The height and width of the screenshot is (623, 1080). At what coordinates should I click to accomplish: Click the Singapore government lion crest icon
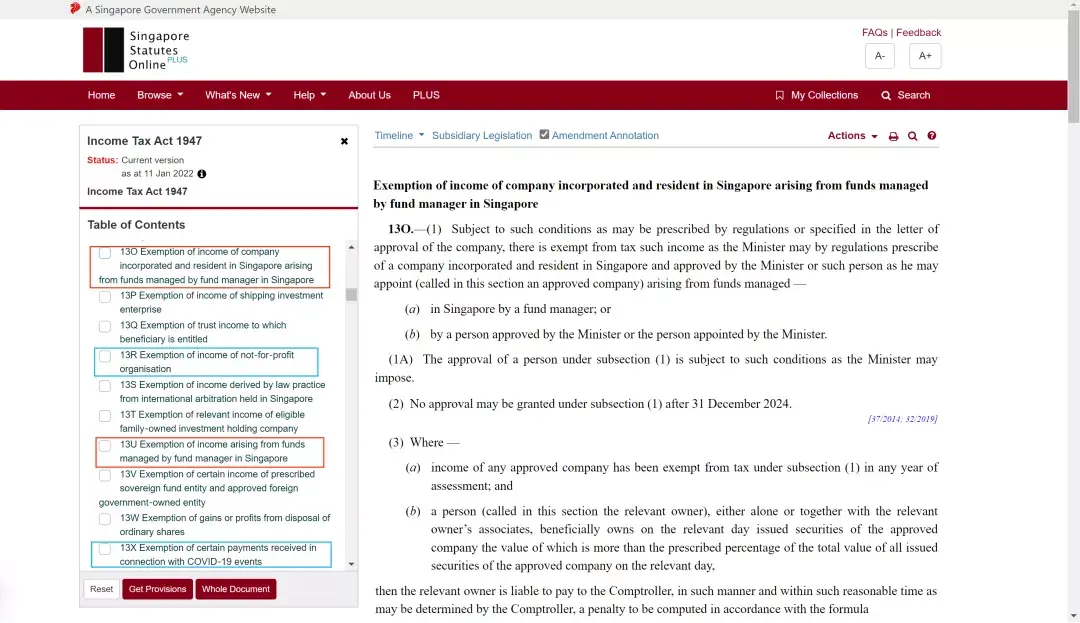75,9
